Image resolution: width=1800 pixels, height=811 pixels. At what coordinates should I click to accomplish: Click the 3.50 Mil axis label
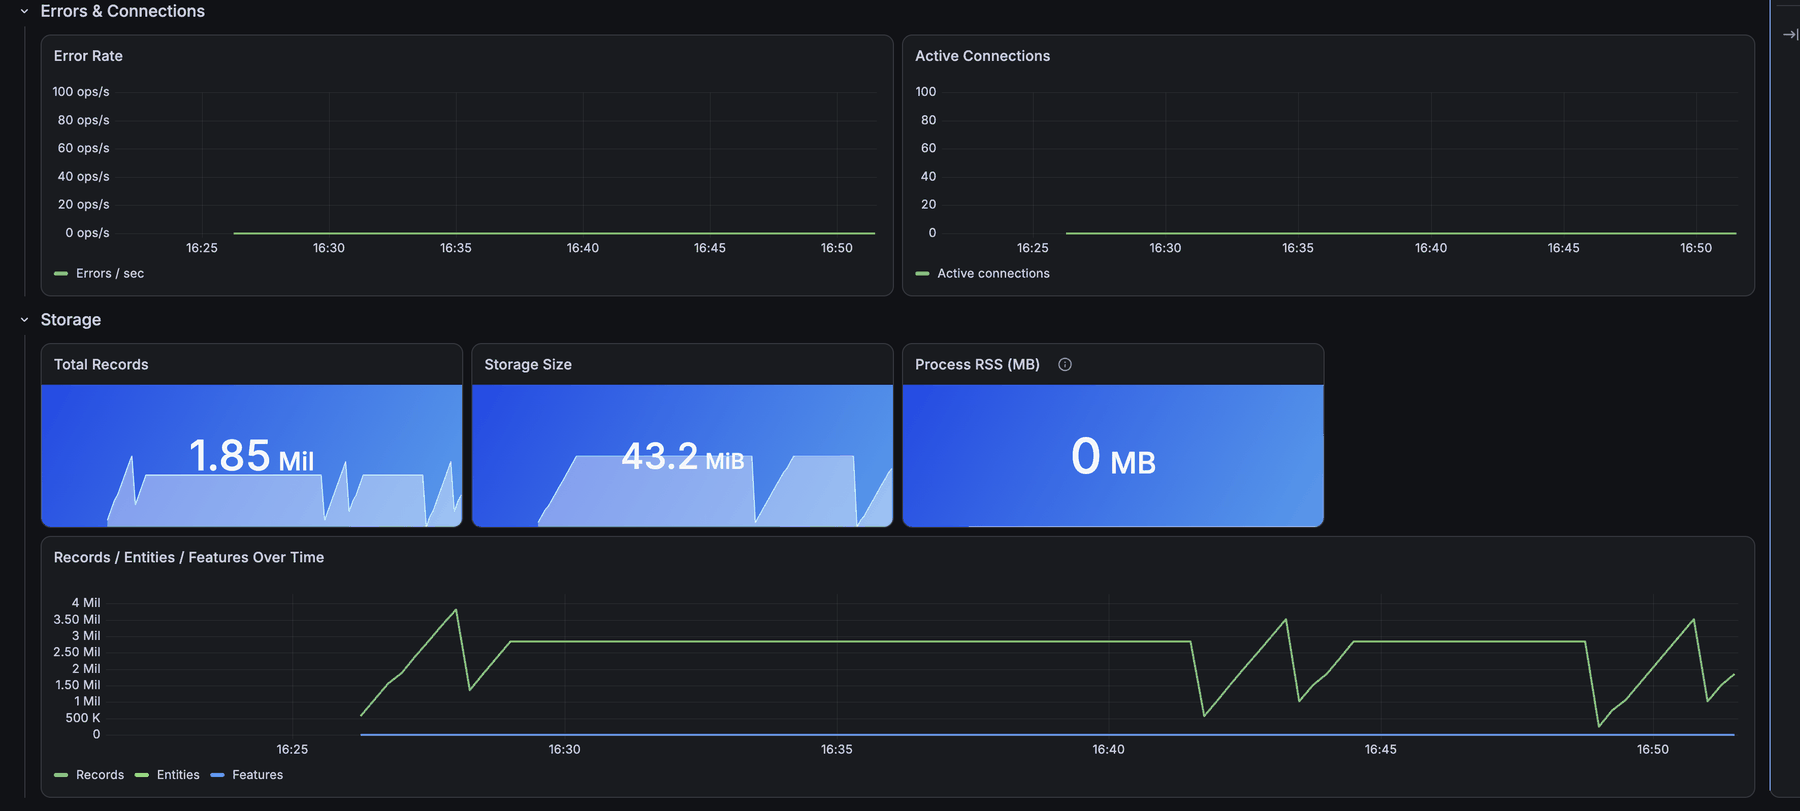77,620
